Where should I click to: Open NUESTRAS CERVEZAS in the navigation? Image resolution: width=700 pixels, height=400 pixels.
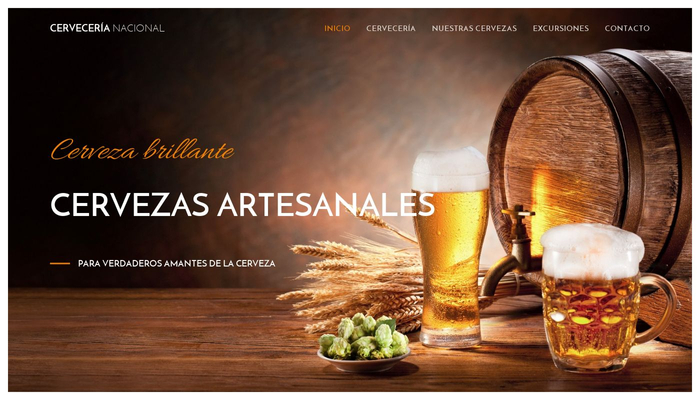[474, 28]
